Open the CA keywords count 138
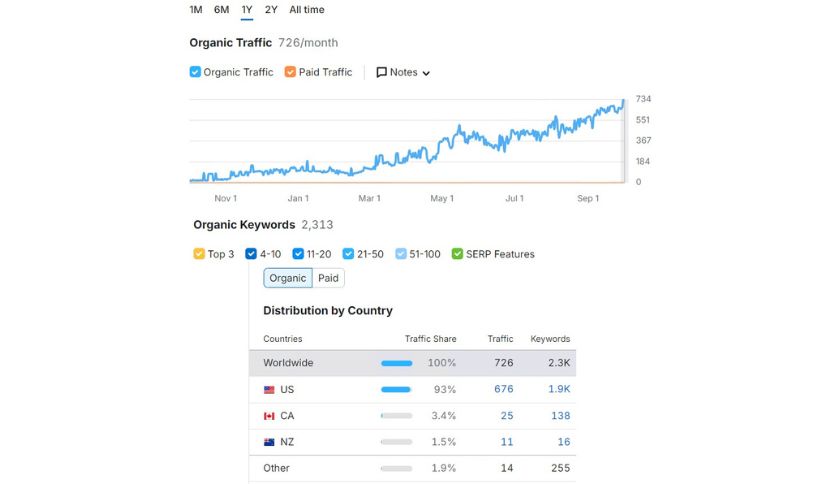Image resolution: width=836 pixels, height=484 pixels. pyautogui.click(x=560, y=415)
